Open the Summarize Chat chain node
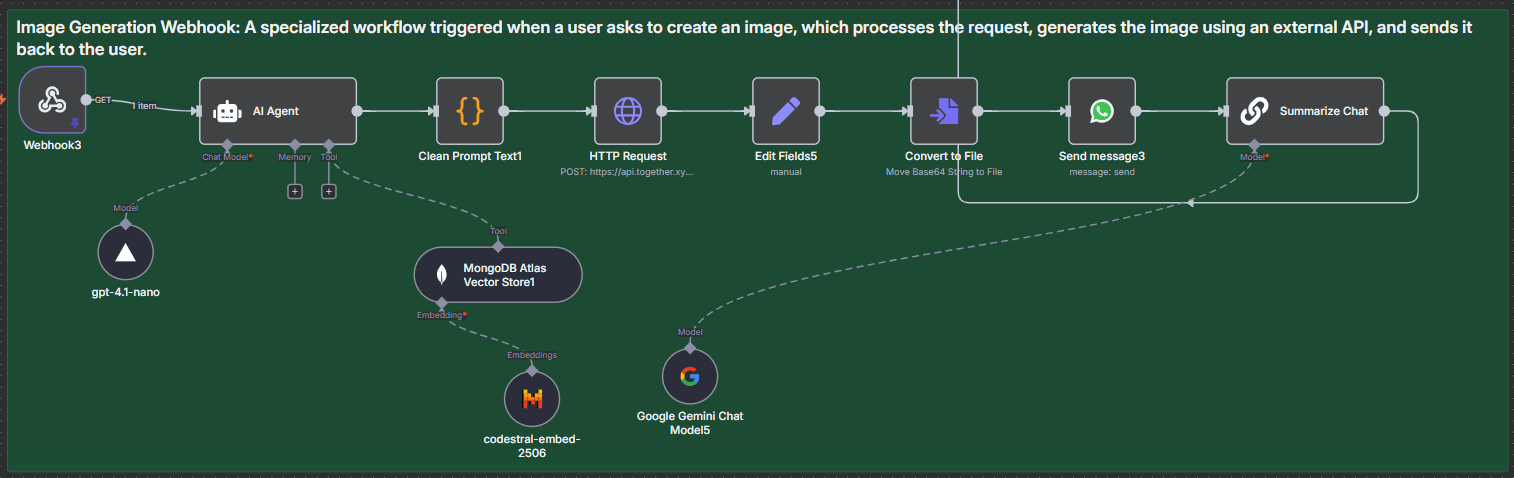 (x=1305, y=112)
